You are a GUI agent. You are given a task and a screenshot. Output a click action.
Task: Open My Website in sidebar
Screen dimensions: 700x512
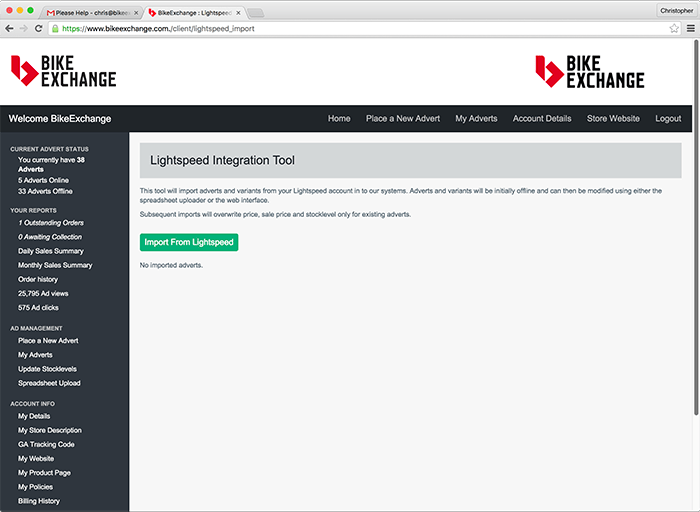coord(36,458)
